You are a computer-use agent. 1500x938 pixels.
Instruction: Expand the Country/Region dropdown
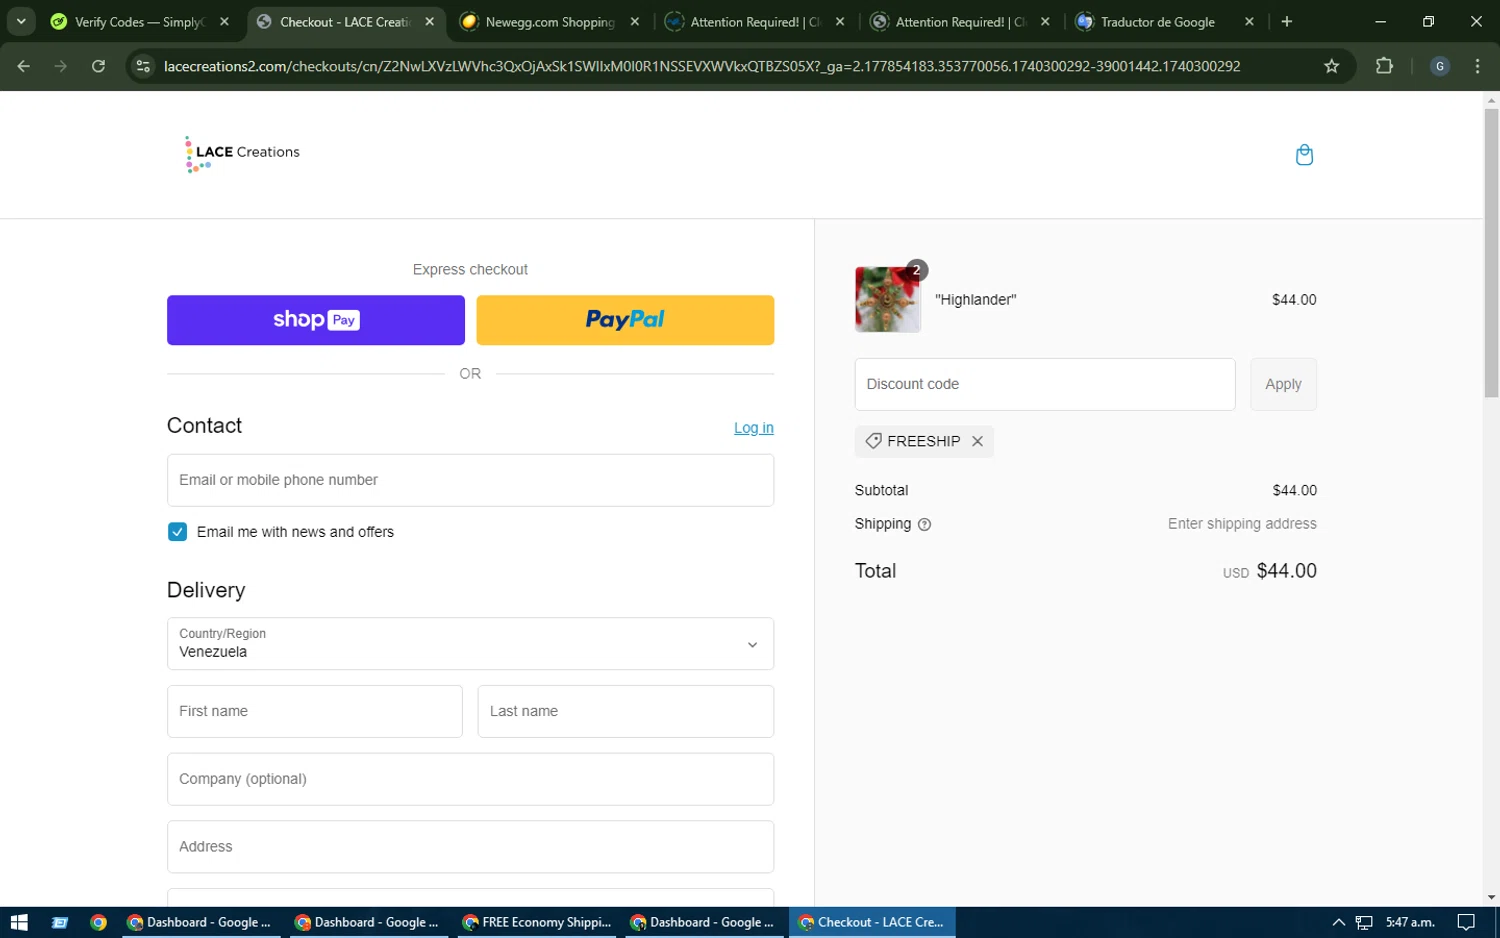(x=470, y=644)
